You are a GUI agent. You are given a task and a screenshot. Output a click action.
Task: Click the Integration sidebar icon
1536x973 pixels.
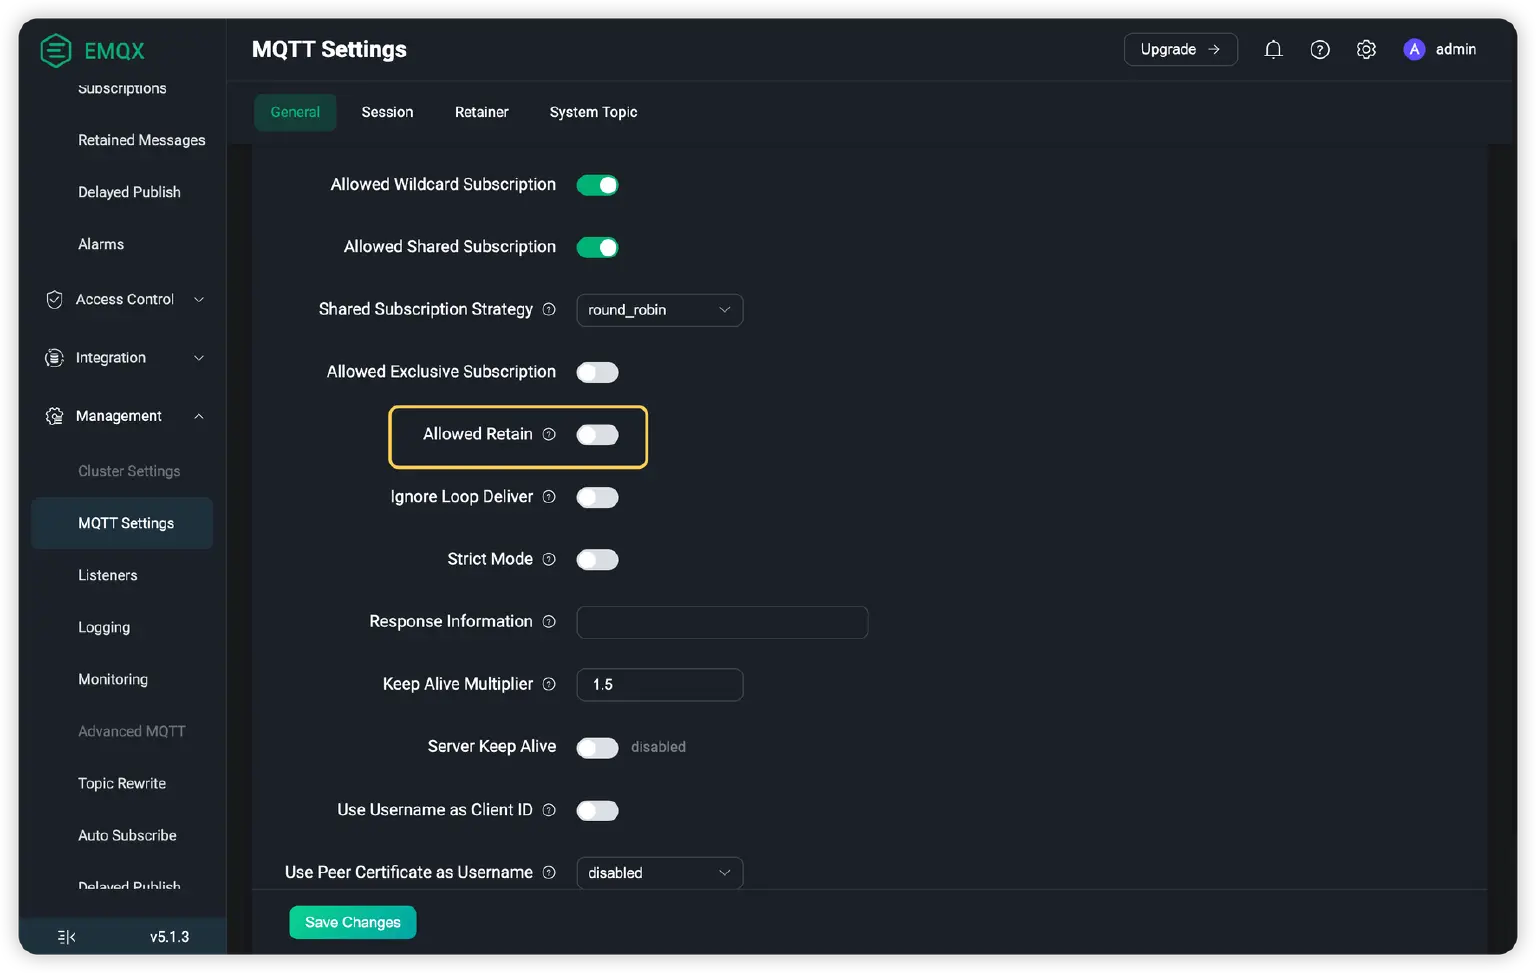(x=54, y=357)
